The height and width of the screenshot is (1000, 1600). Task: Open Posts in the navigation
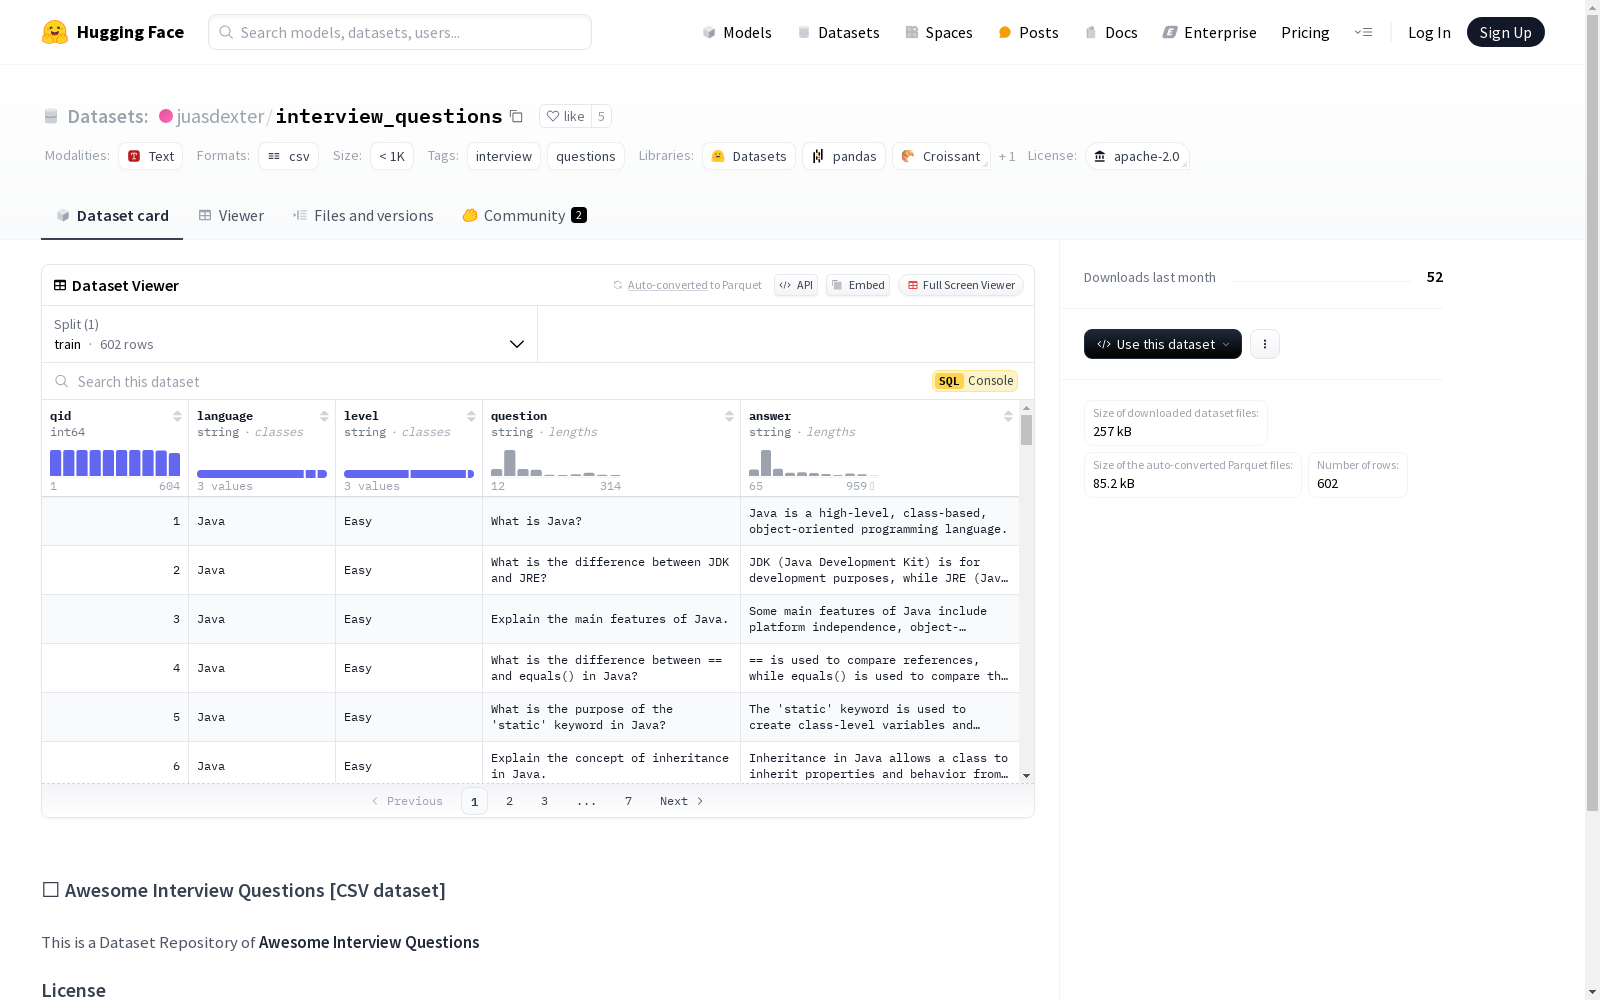1028,32
